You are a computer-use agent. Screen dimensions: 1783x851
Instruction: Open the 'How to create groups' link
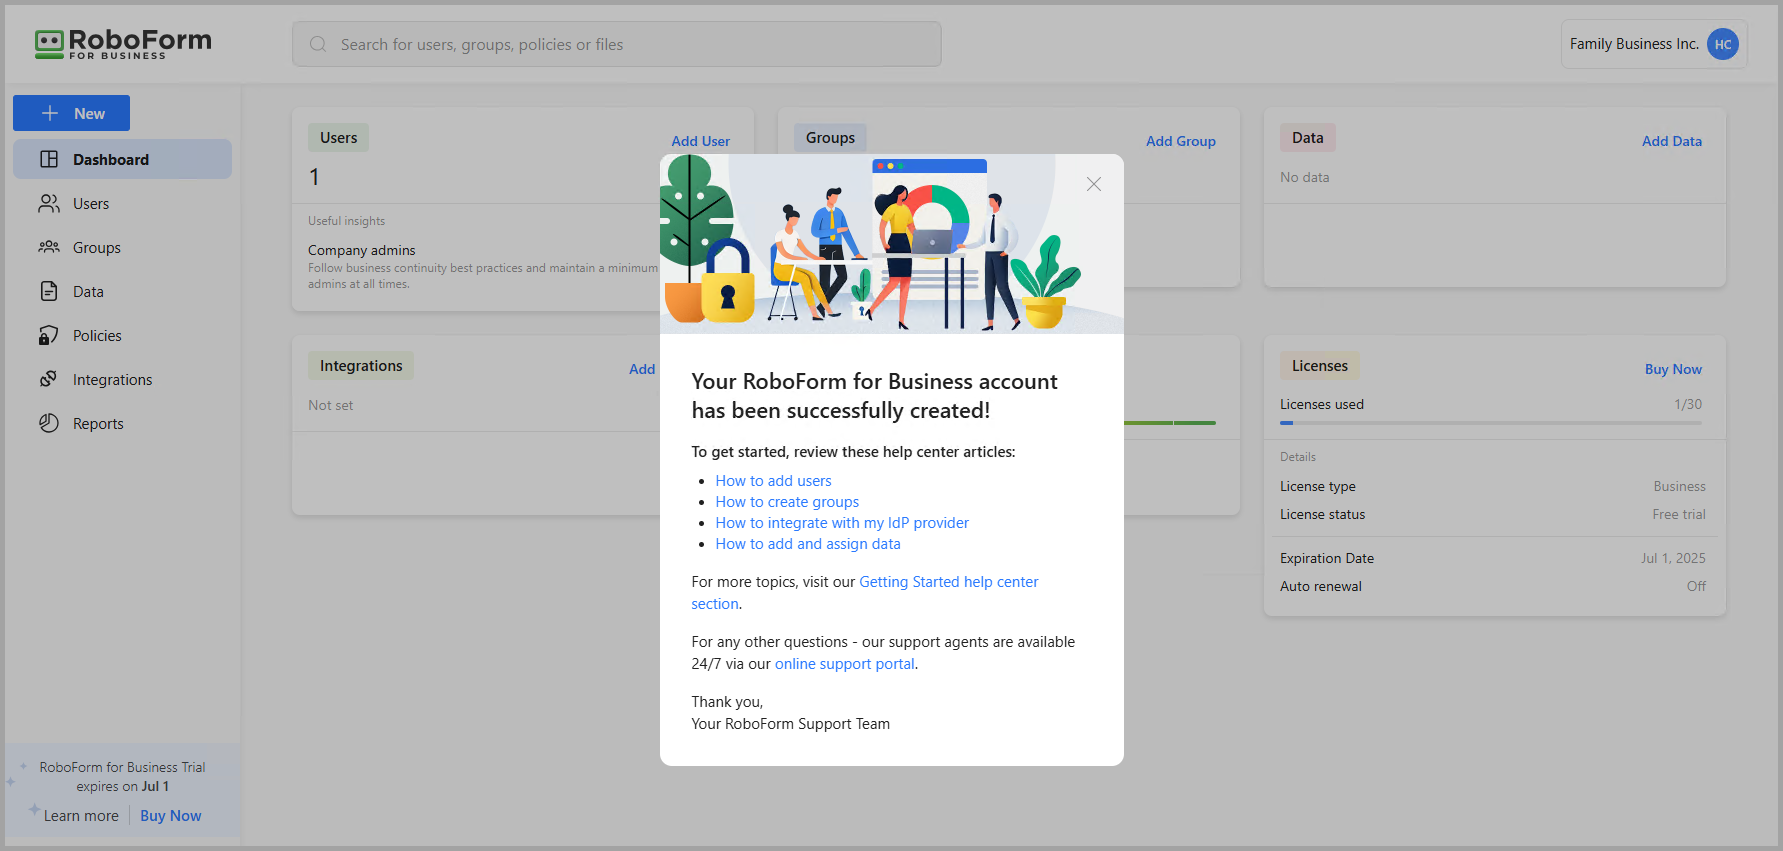pyautogui.click(x=787, y=502)
